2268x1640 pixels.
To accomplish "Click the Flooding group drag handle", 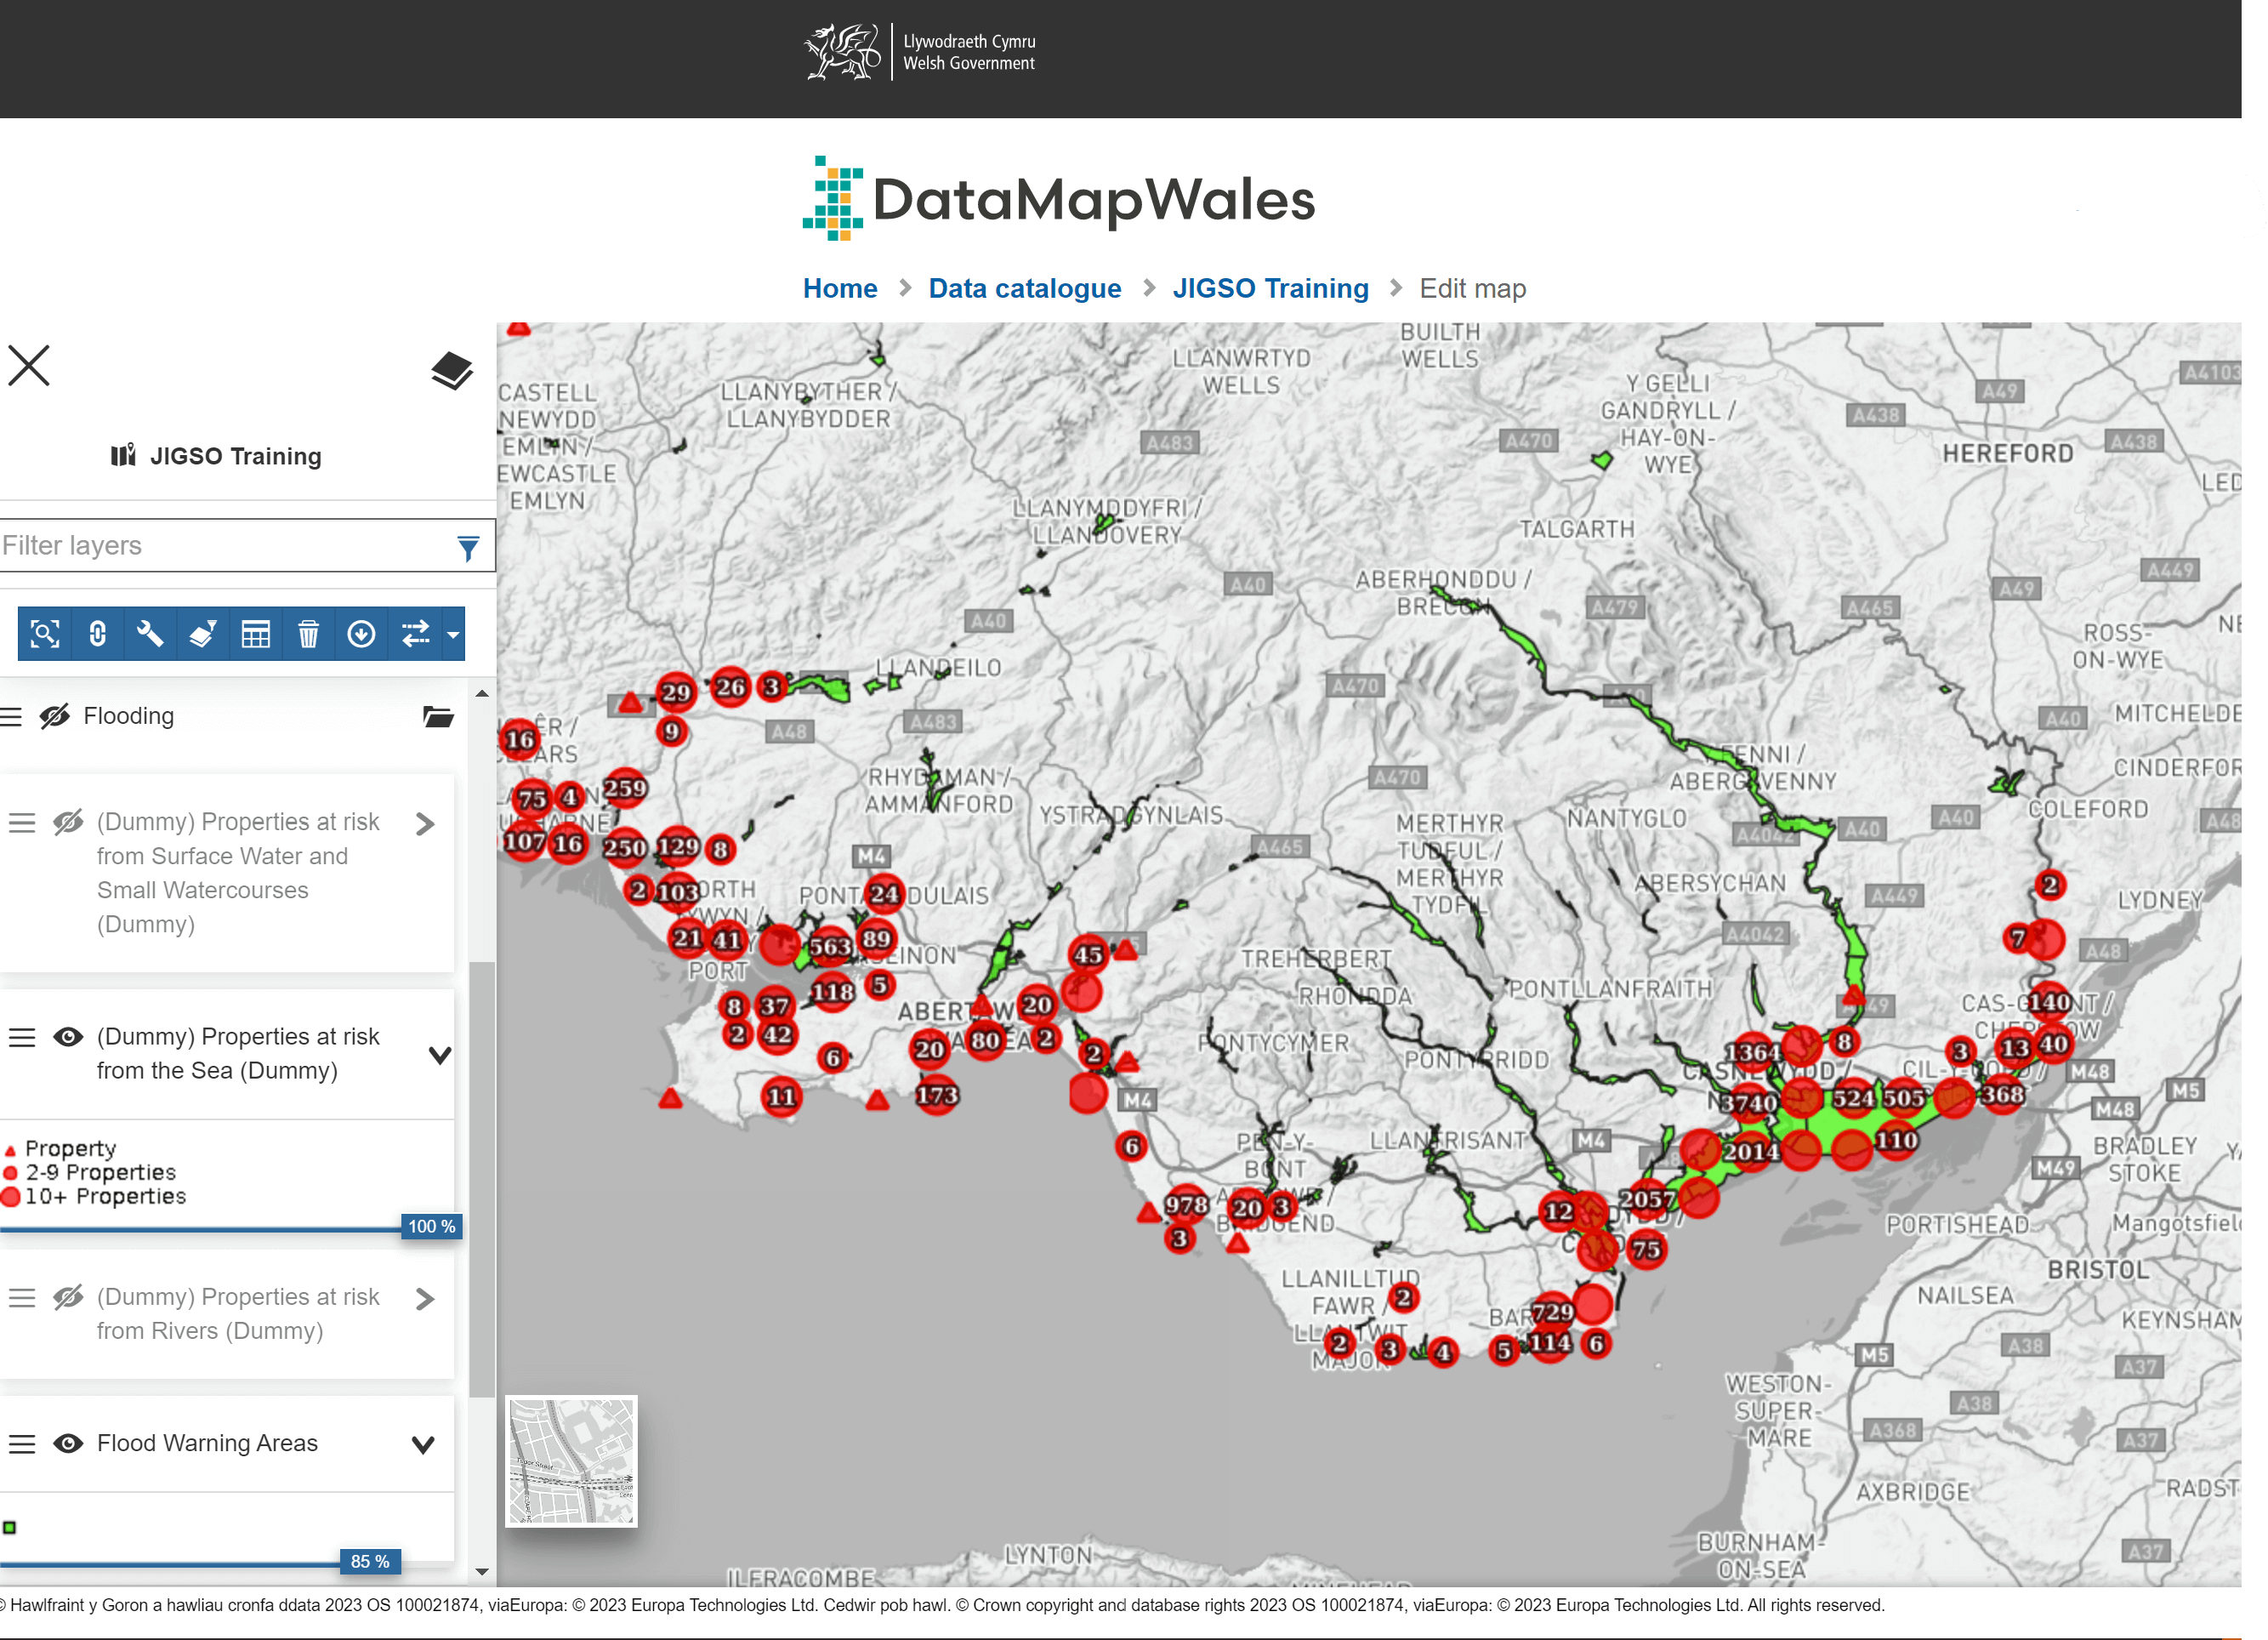I will 11,716.
